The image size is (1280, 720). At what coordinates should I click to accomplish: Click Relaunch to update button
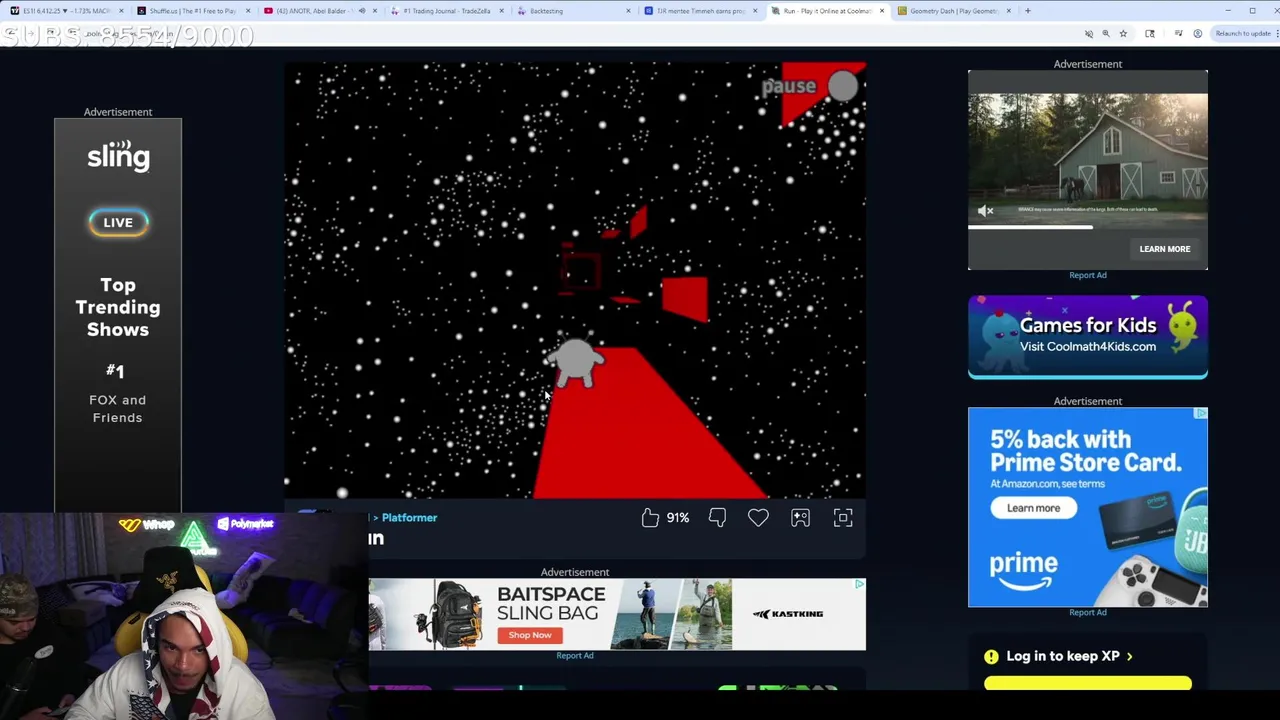pos(1243,34)
